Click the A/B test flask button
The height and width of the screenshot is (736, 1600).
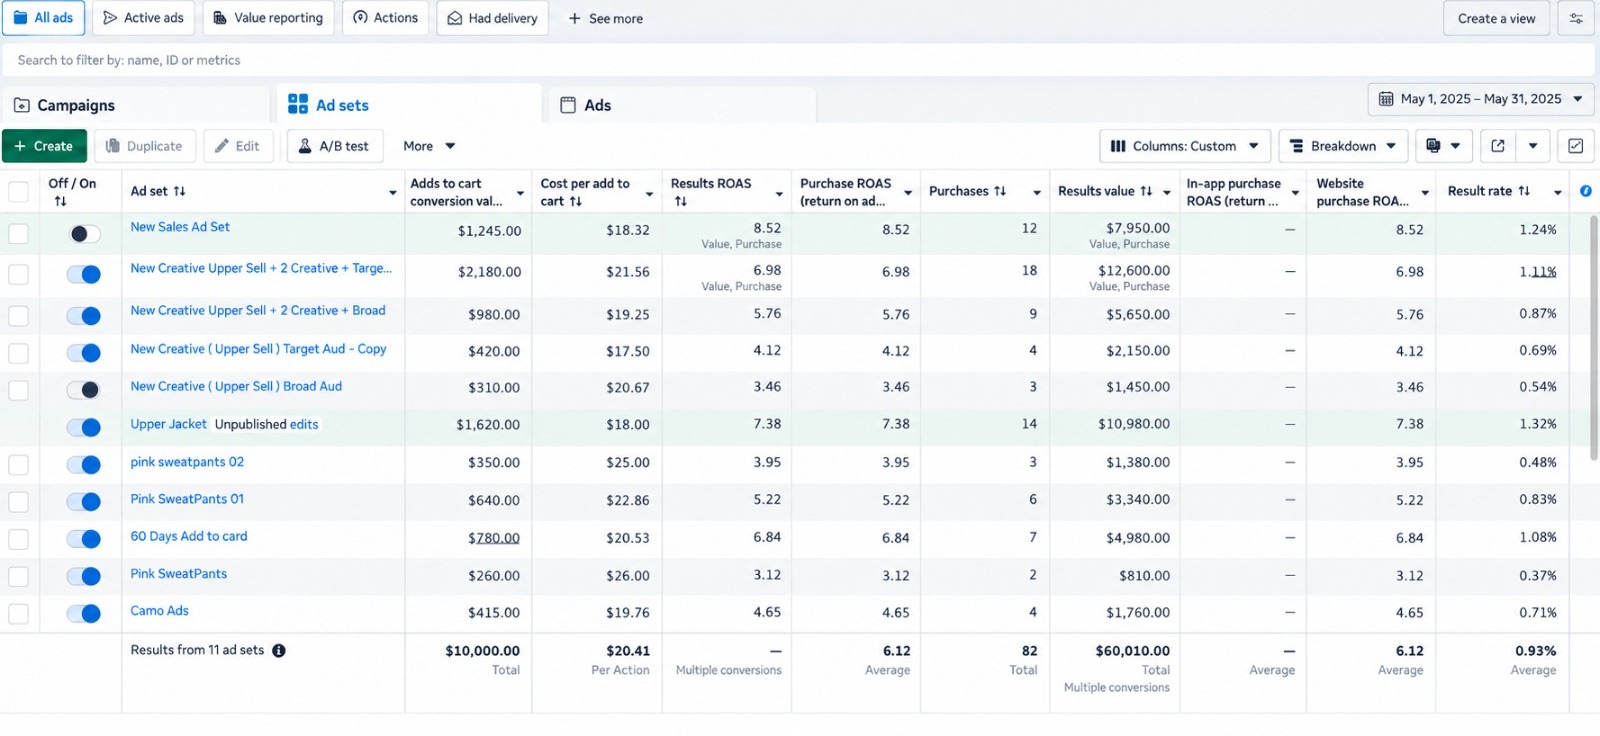[x=334, y=146]
